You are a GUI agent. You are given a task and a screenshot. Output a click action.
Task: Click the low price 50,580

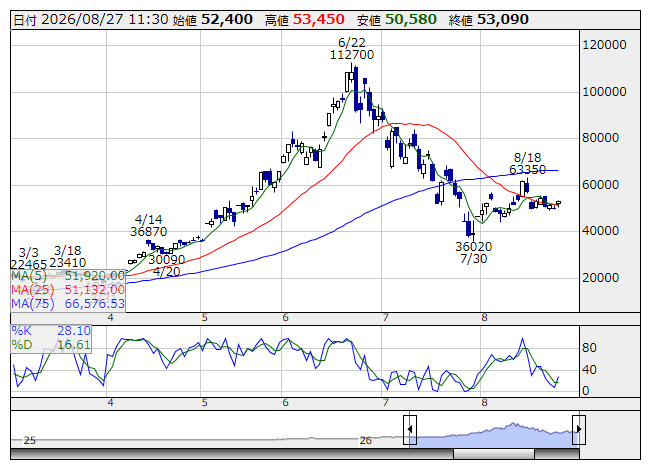411,20
